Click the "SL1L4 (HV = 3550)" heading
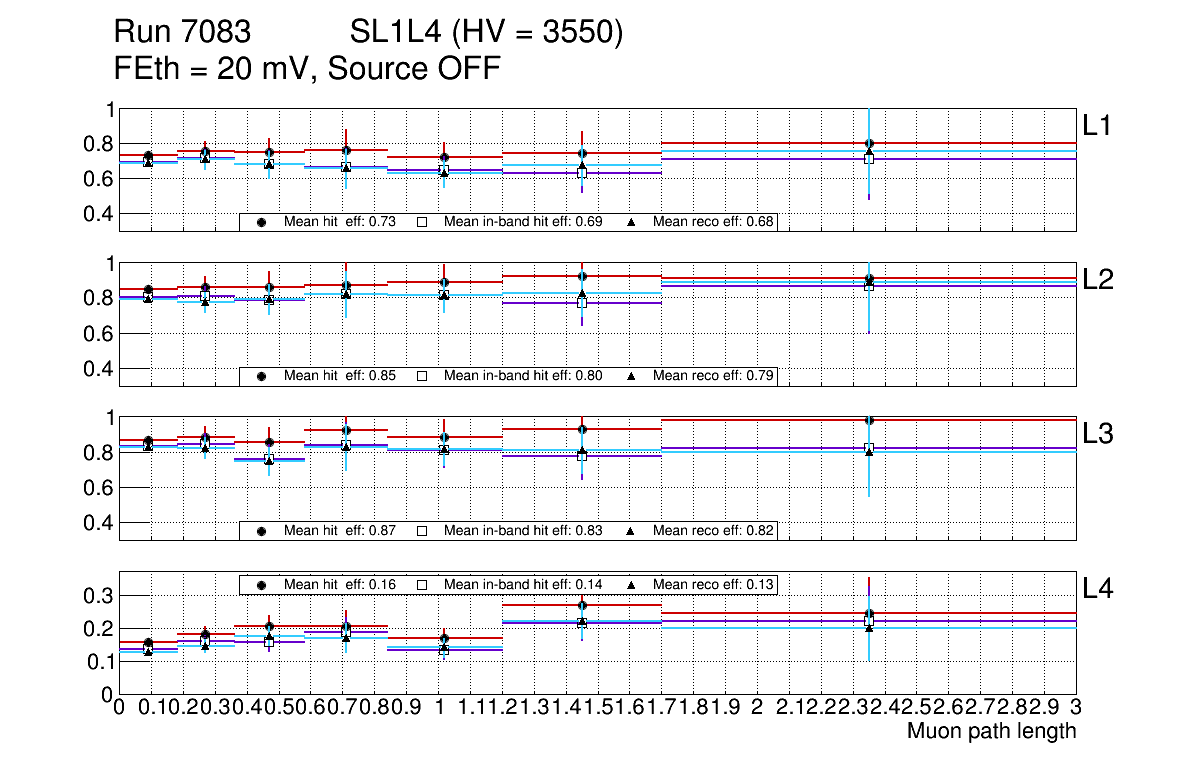The width and height of the screenshot is (1196, 772). [487, 33]
